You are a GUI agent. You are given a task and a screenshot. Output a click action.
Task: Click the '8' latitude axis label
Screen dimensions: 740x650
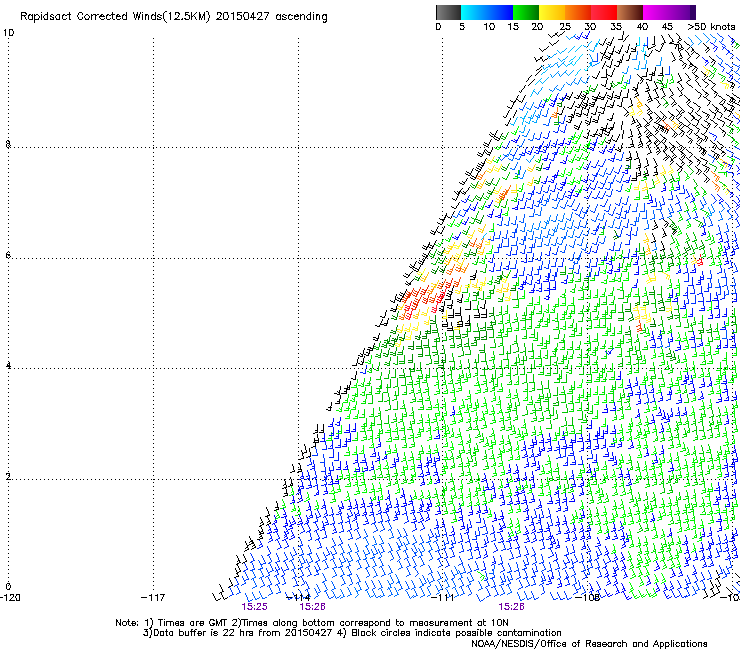click(x=8, y=144)
